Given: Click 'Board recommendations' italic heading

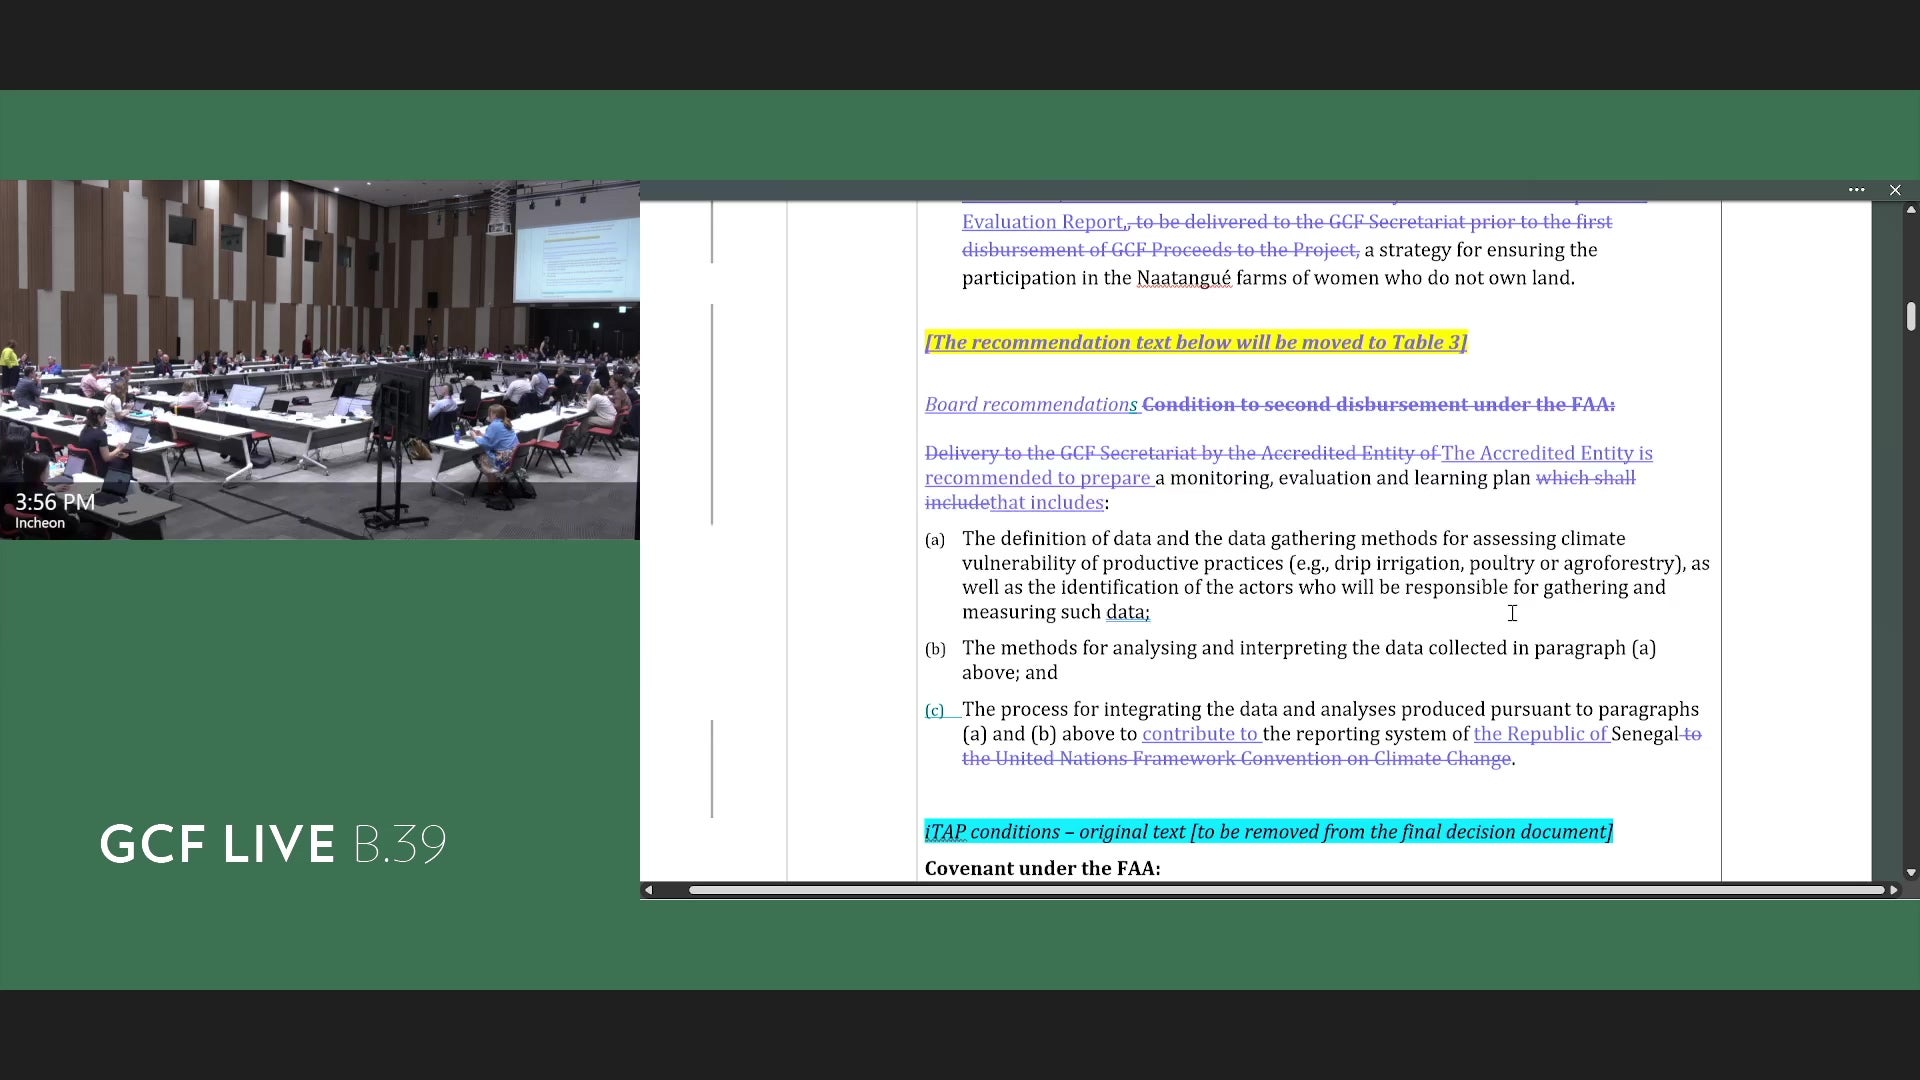Looking at the screenshot, I should [x=1031, y=405].
